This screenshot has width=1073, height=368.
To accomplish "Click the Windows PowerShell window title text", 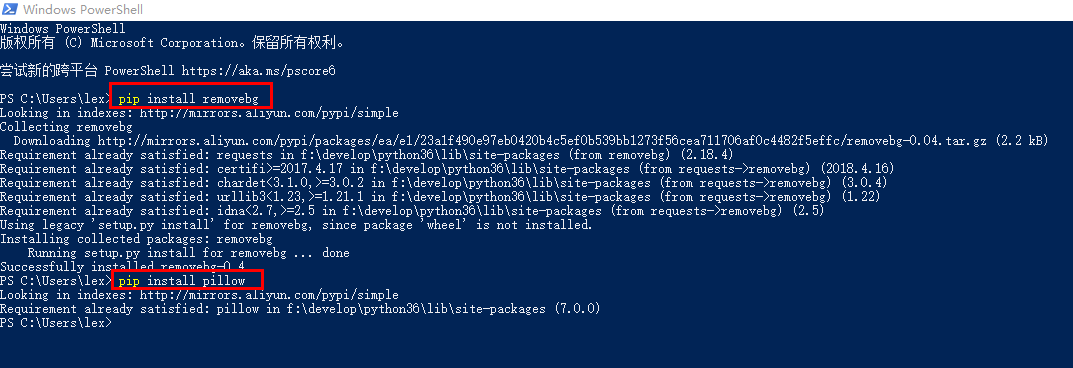I will (x=83, y=10).
